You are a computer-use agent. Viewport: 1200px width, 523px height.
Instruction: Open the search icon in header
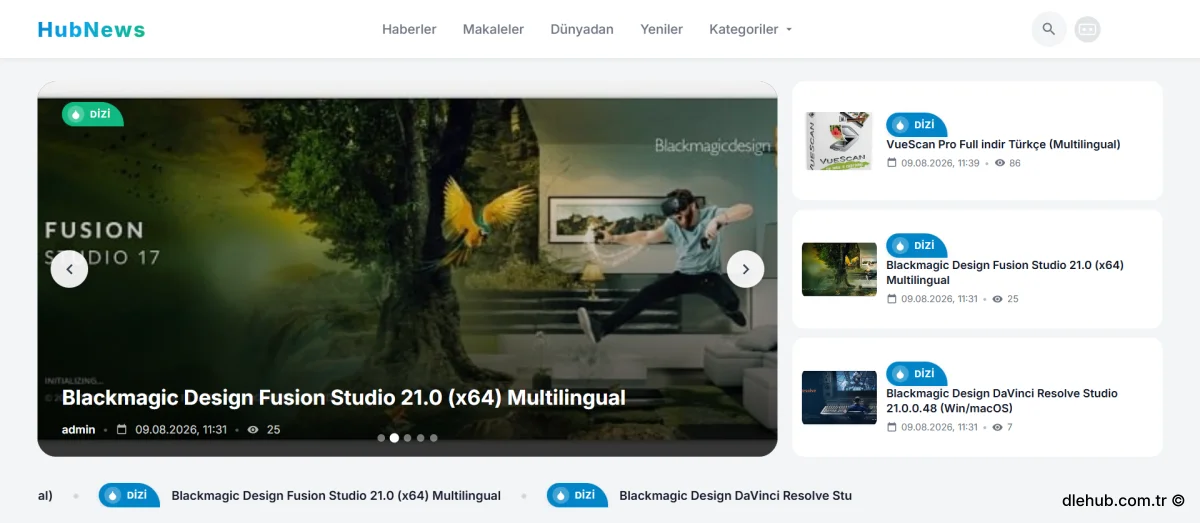[1049, 29]
